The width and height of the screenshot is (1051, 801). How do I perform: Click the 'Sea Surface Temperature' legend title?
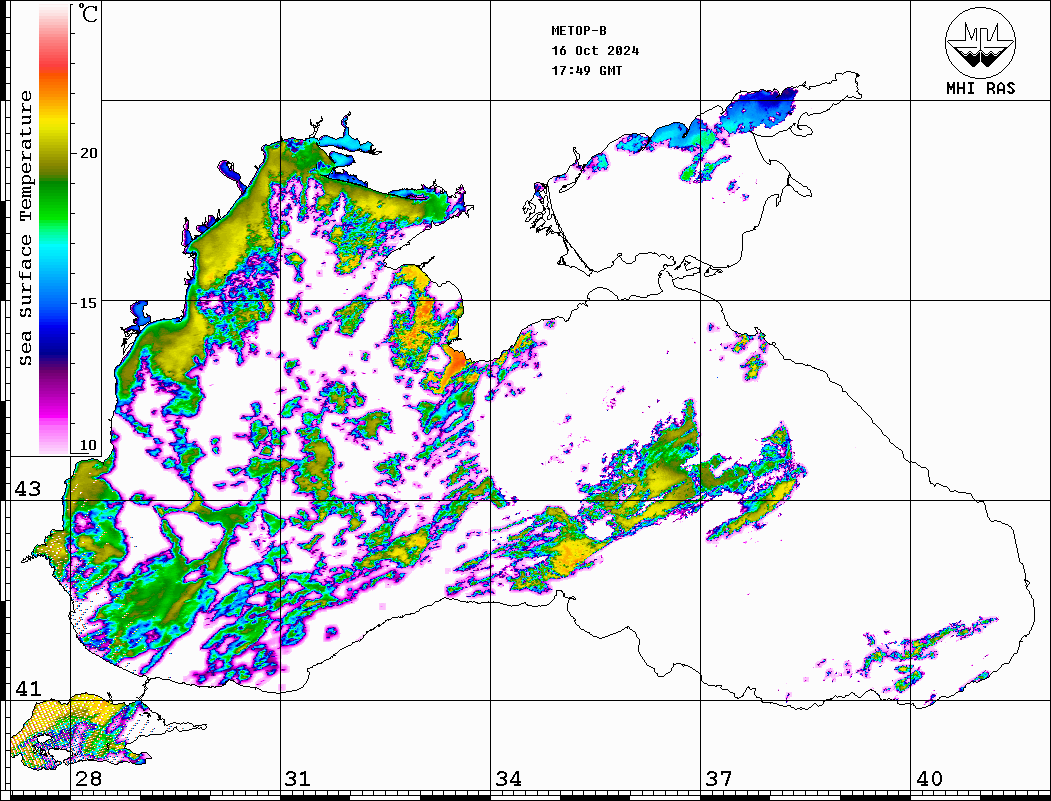pos(25,228)
